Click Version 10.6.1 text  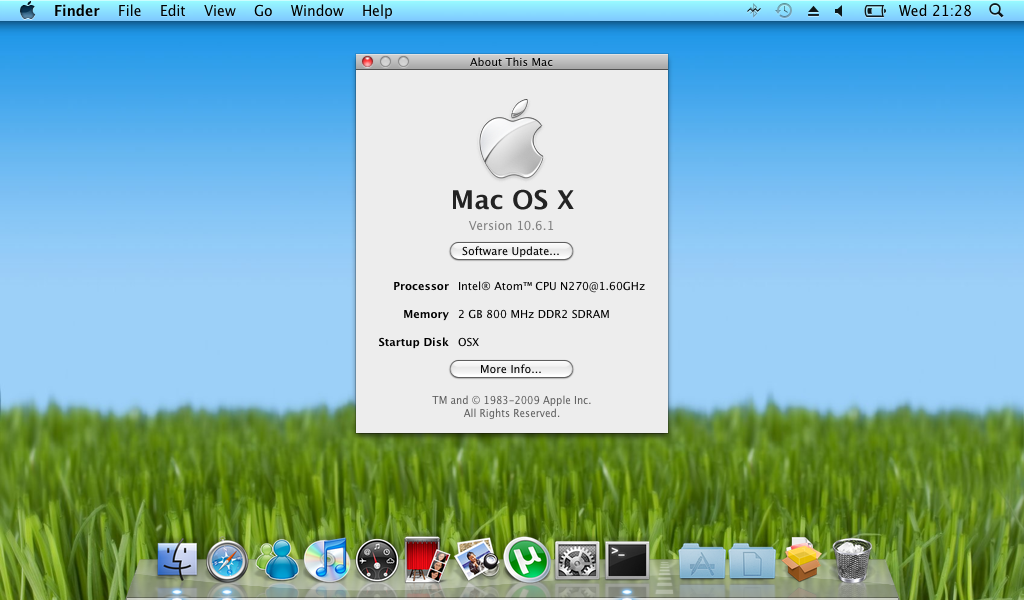point(511,225)
